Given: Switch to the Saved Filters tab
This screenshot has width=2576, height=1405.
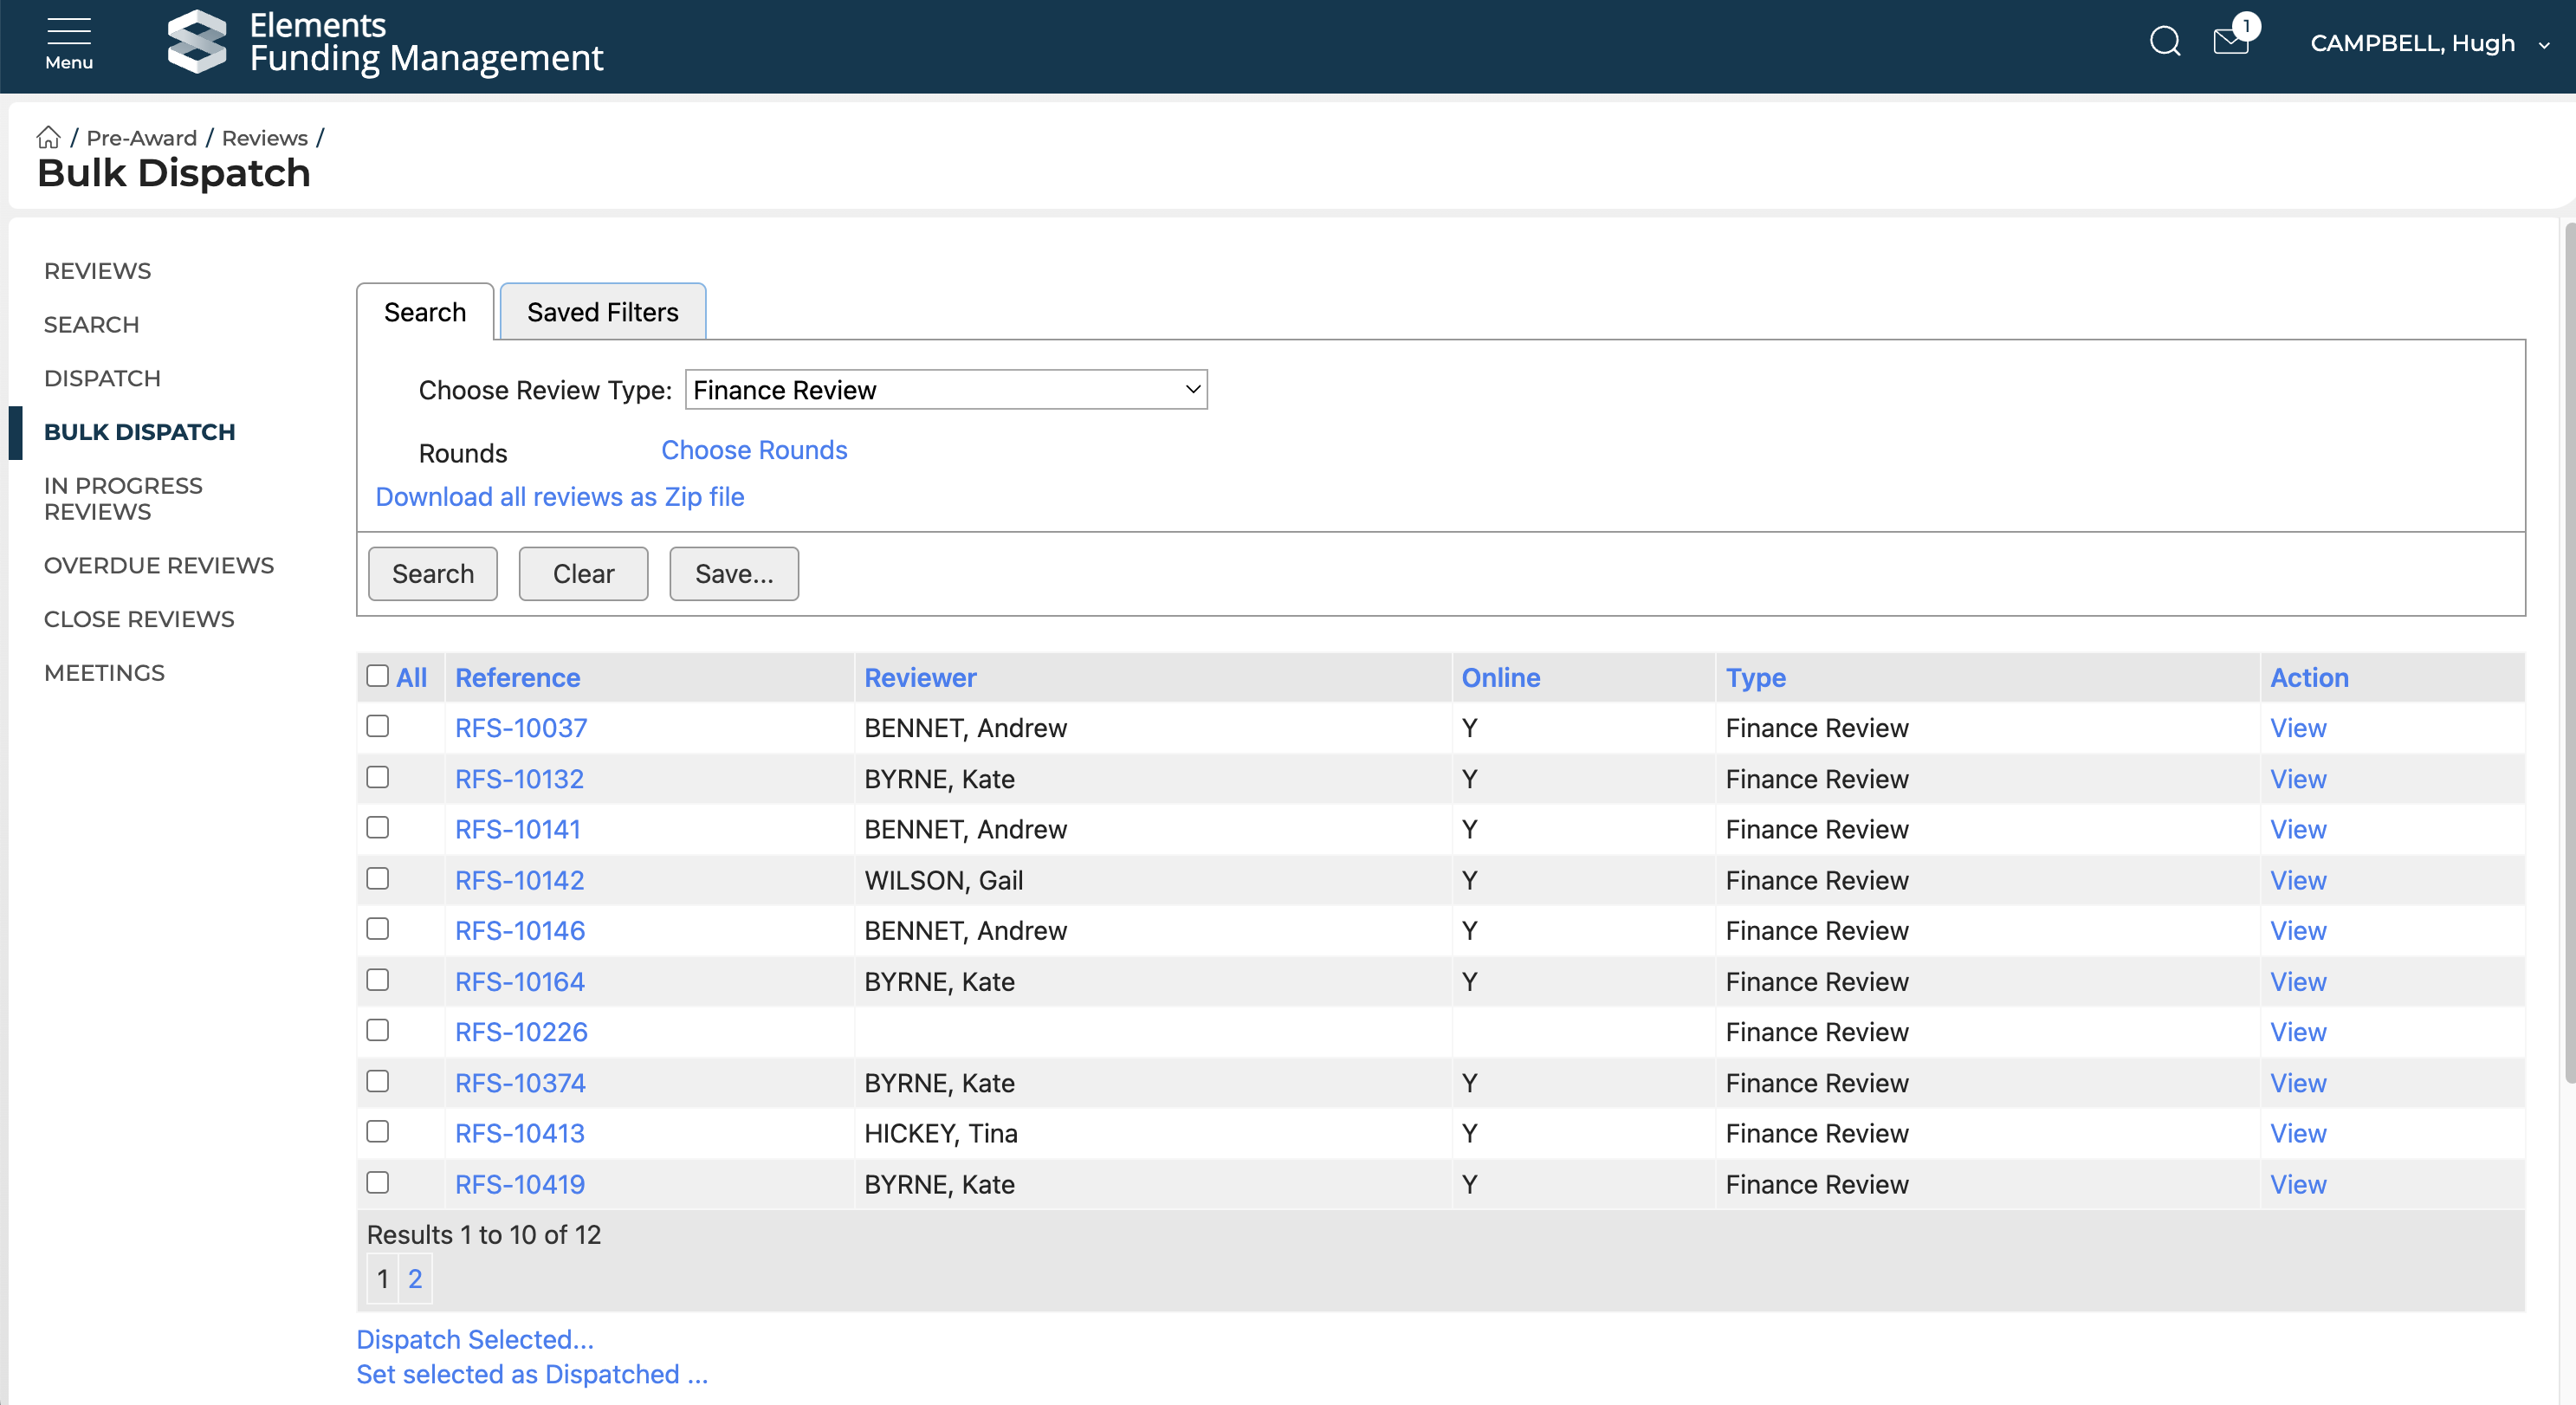Looking at the screenshot, I should click(602, 312).
